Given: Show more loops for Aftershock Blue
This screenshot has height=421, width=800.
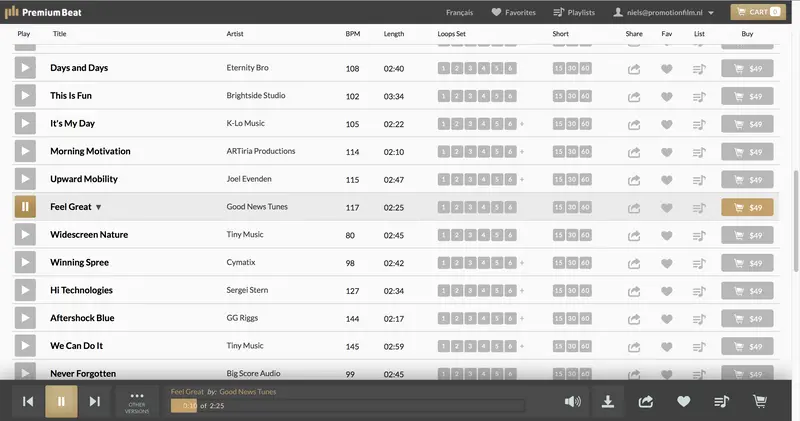Looking at the screenshot, I should pyautogui.click(x=522, y=318).
